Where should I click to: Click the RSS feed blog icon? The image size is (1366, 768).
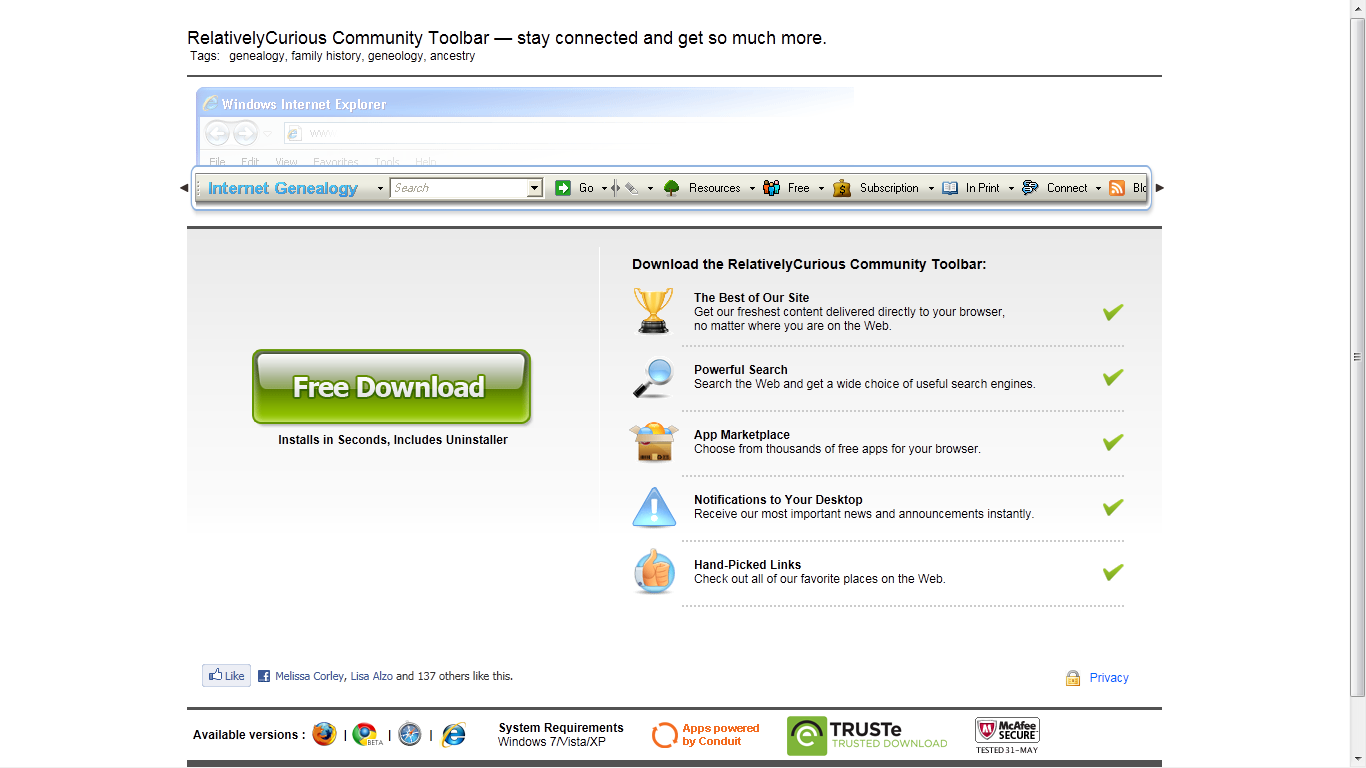(1117, 188)
